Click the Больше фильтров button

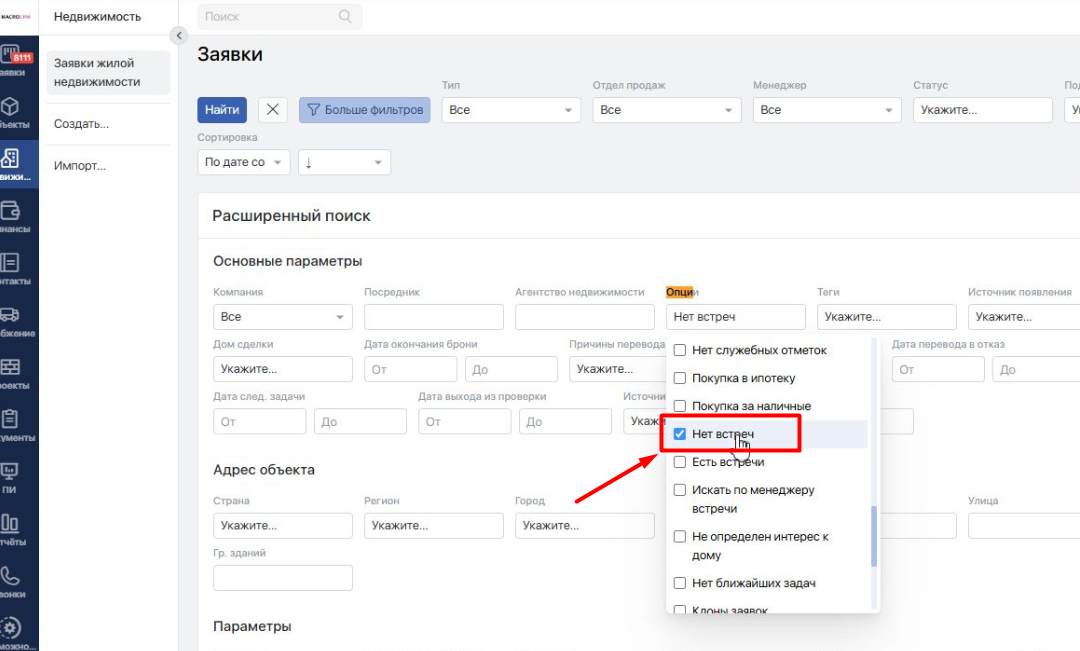pos(365,110)
